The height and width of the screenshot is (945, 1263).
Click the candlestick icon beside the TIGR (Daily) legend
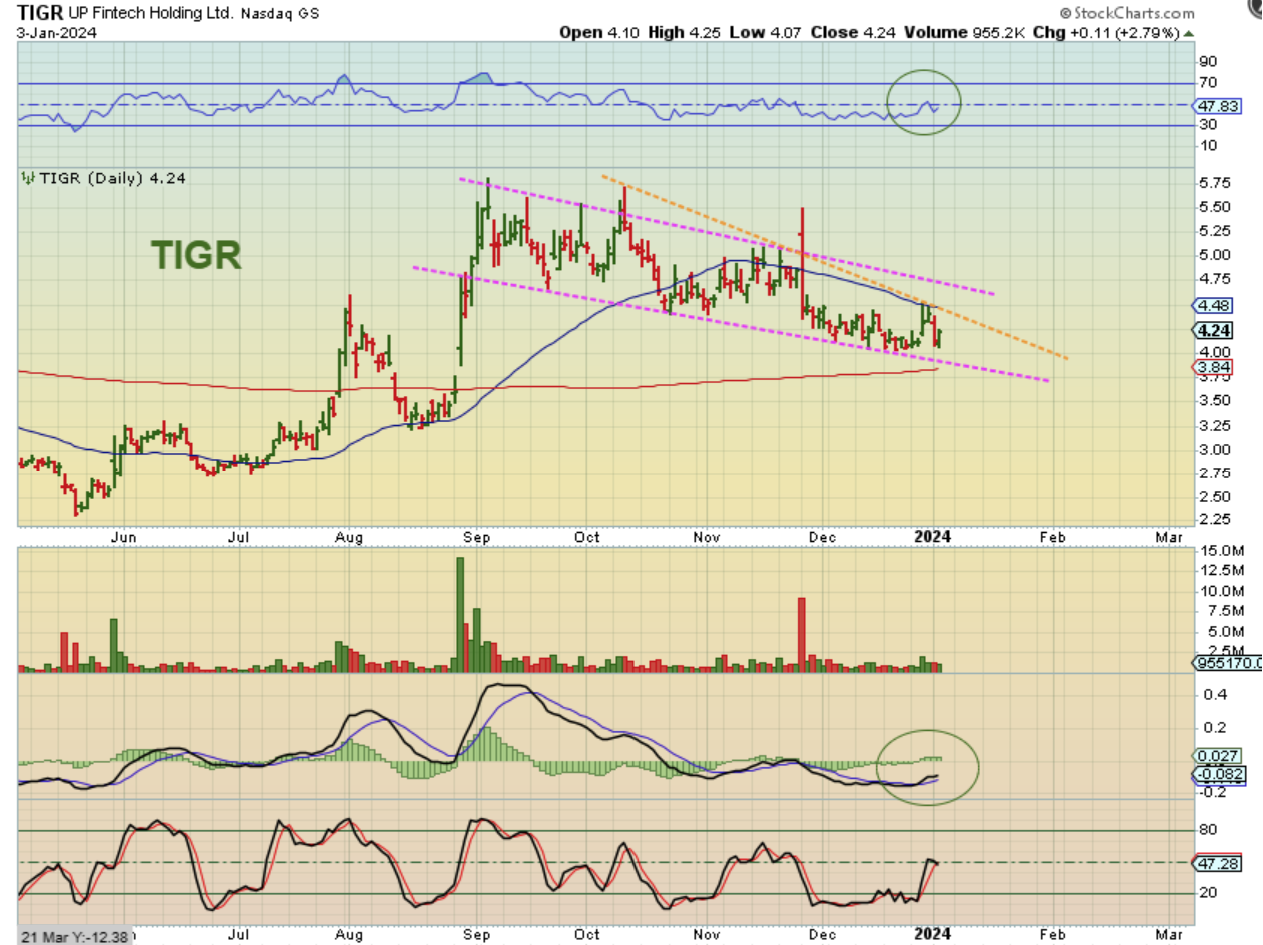pos(28,178)
